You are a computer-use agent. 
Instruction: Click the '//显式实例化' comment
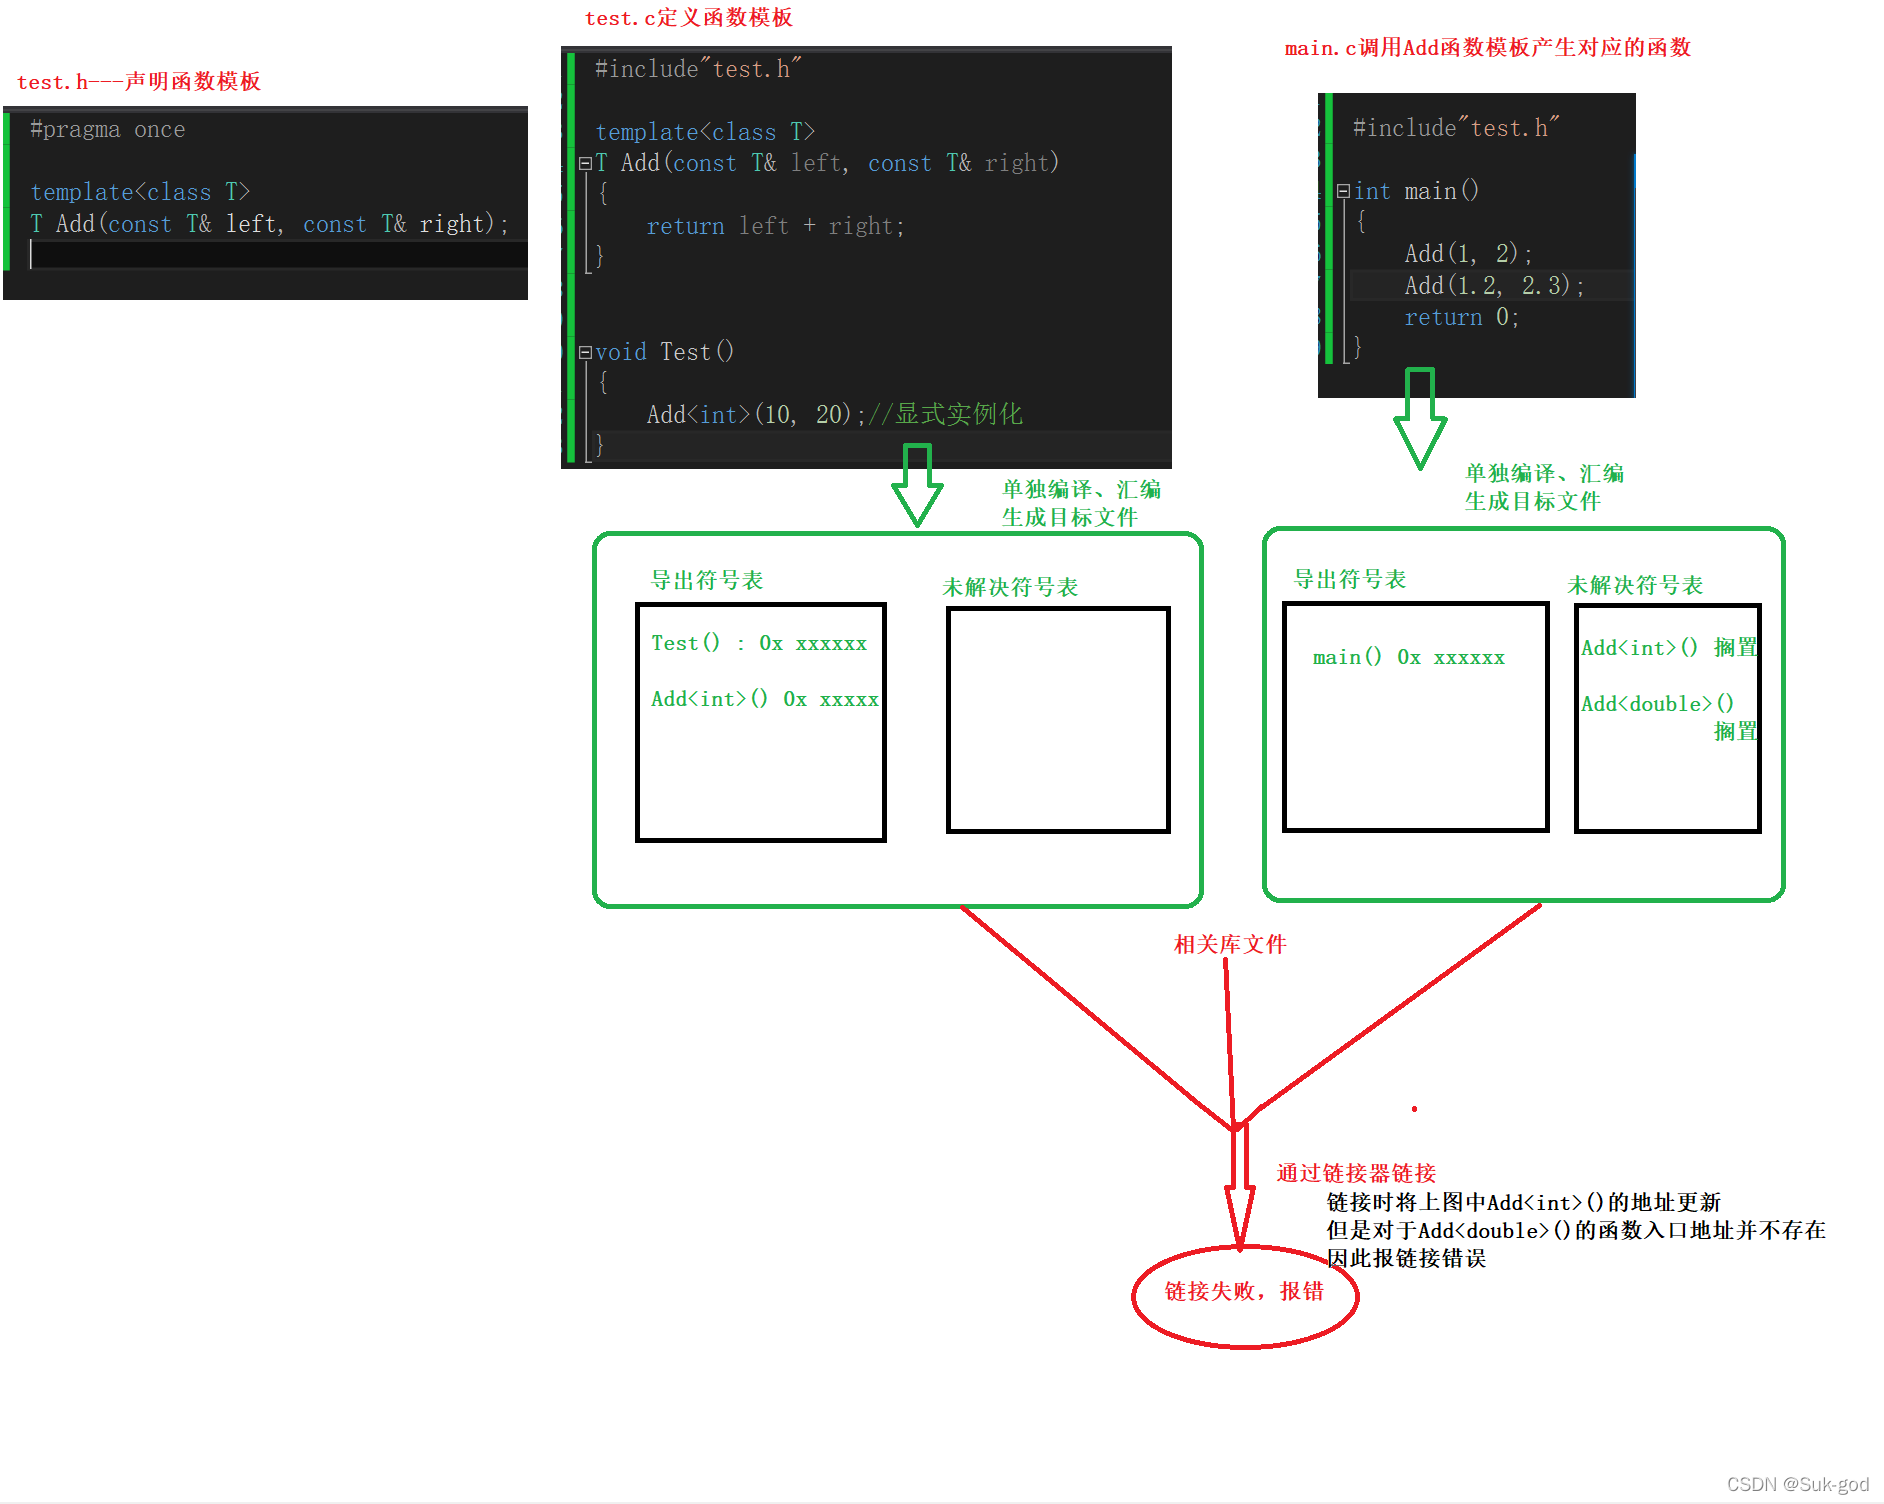[945, 414]
